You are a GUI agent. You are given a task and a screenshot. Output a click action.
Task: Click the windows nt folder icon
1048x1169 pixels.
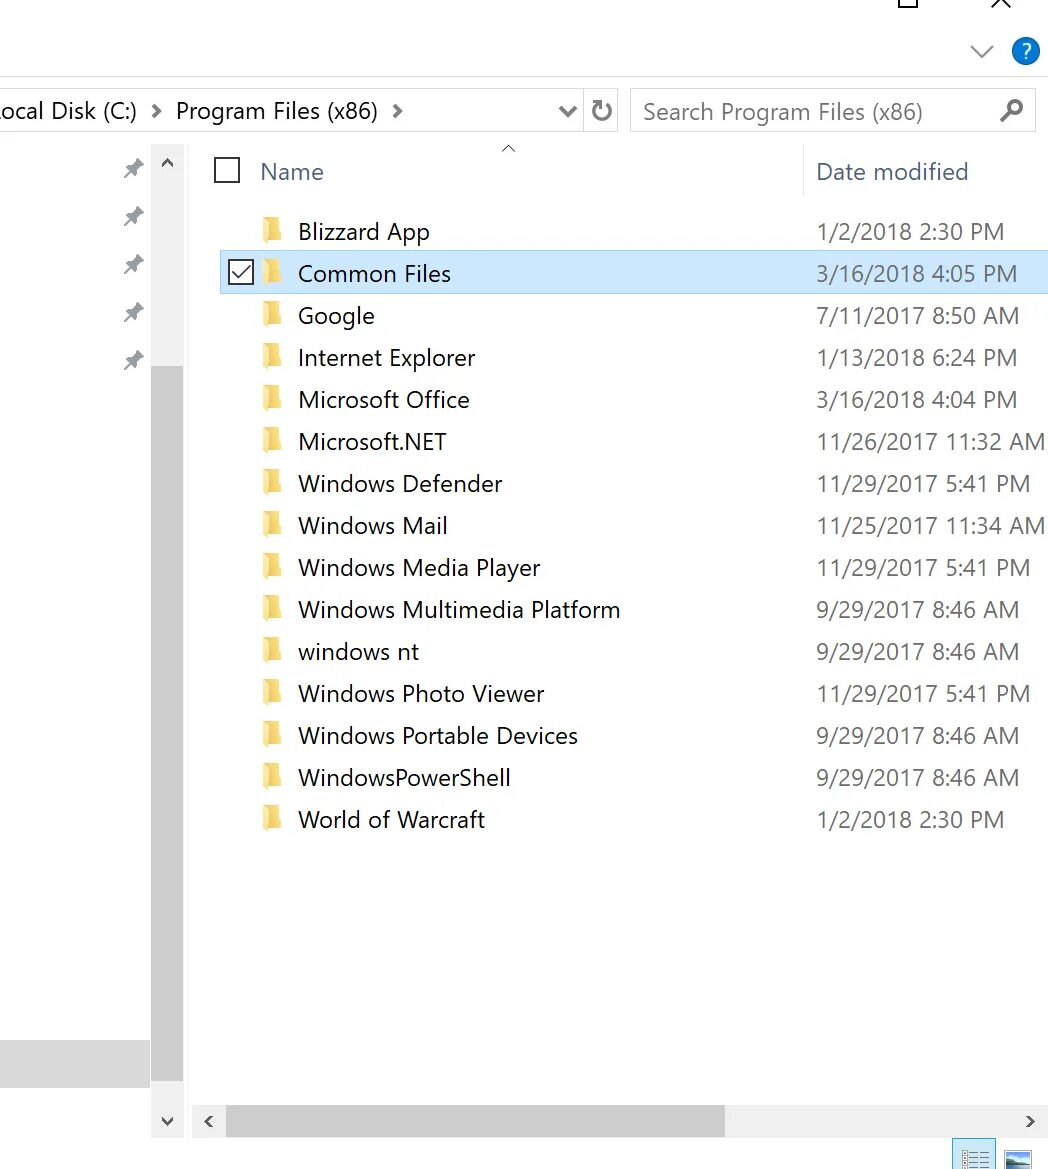(x=273, y=649)
